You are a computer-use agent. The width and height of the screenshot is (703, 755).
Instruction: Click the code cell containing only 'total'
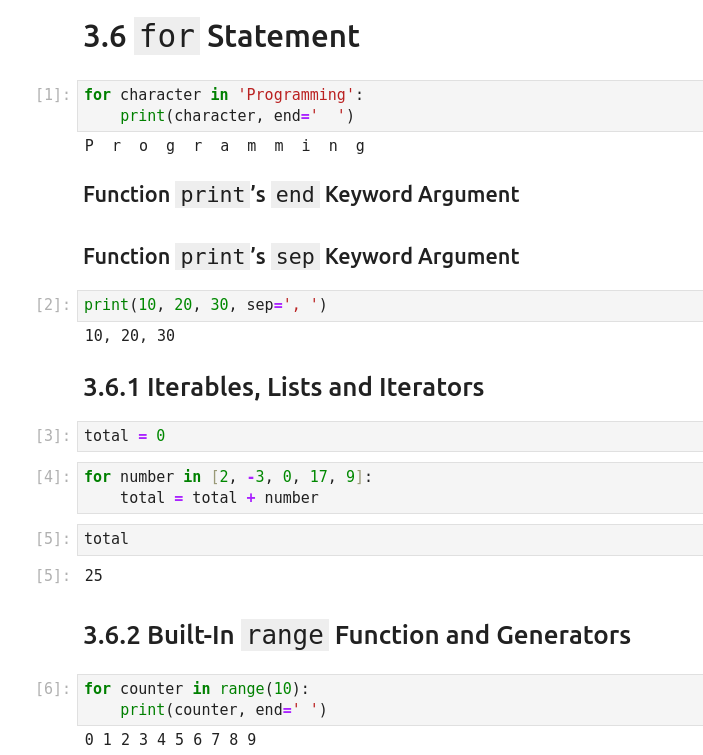coord(390,539)
